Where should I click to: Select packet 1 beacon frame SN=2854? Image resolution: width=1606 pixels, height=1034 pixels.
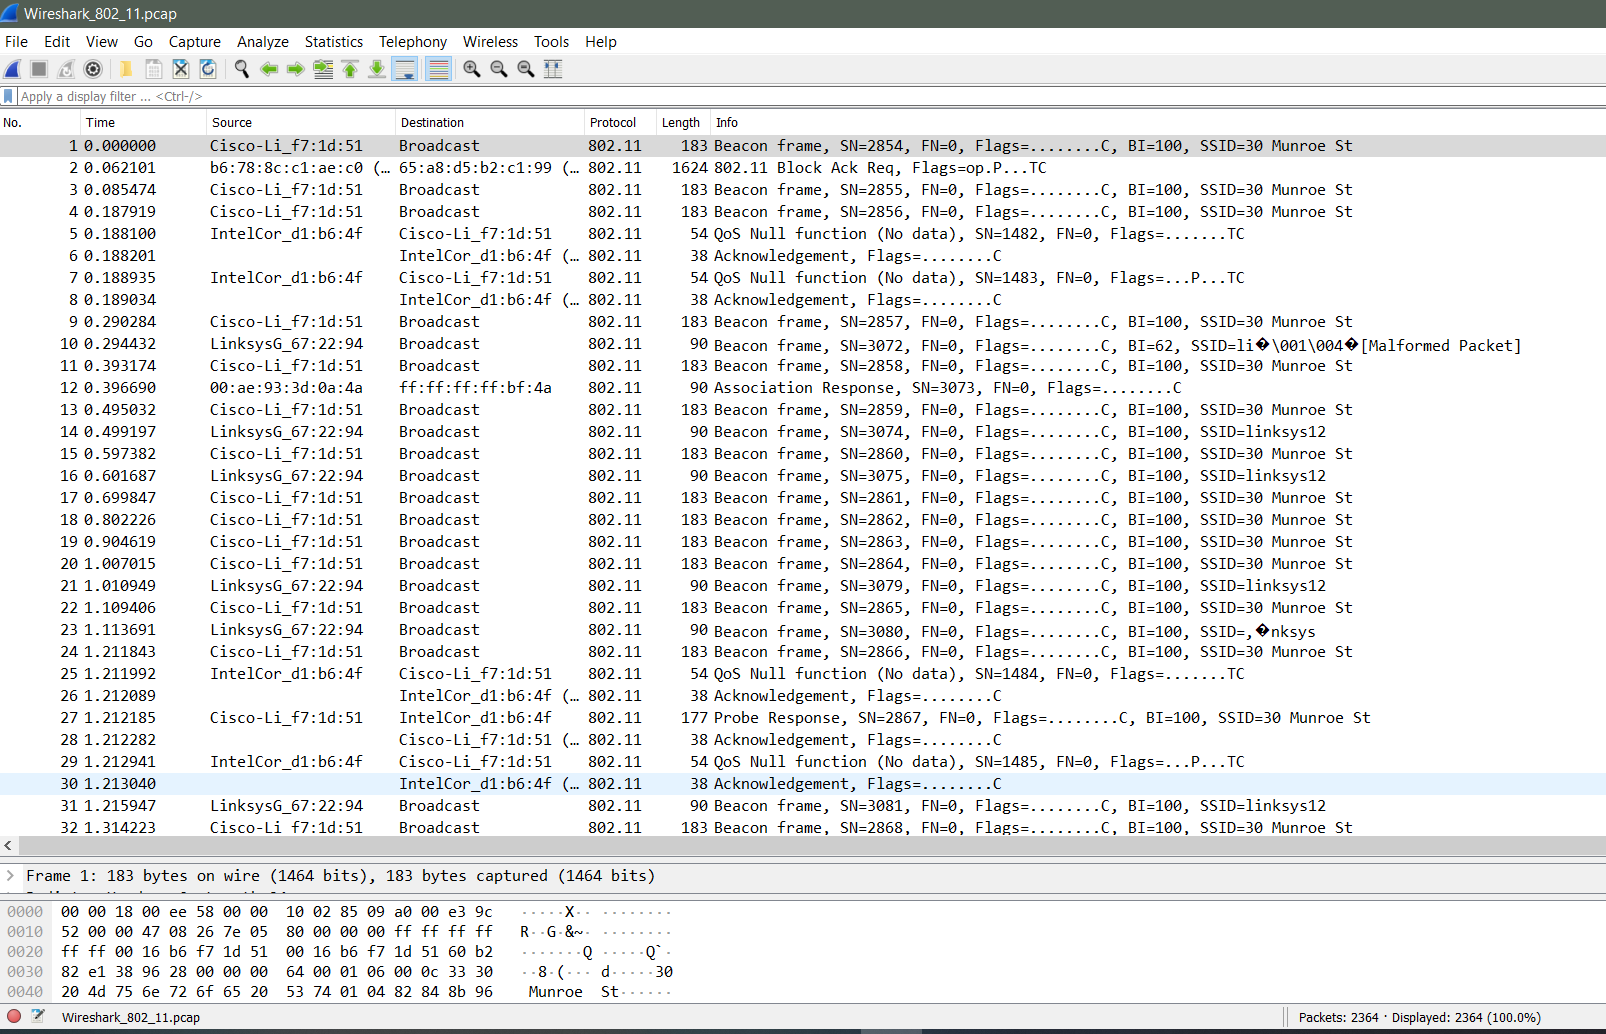coord(803,146)
